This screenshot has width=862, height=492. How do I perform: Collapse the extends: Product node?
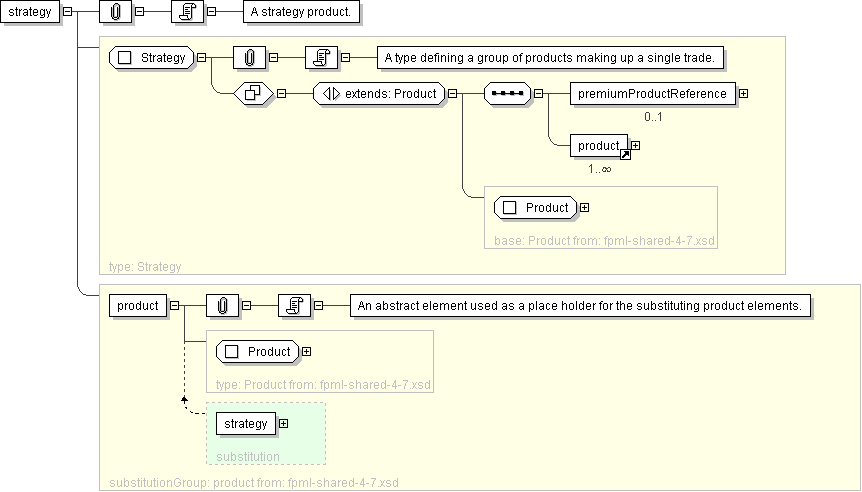point(452,94)
